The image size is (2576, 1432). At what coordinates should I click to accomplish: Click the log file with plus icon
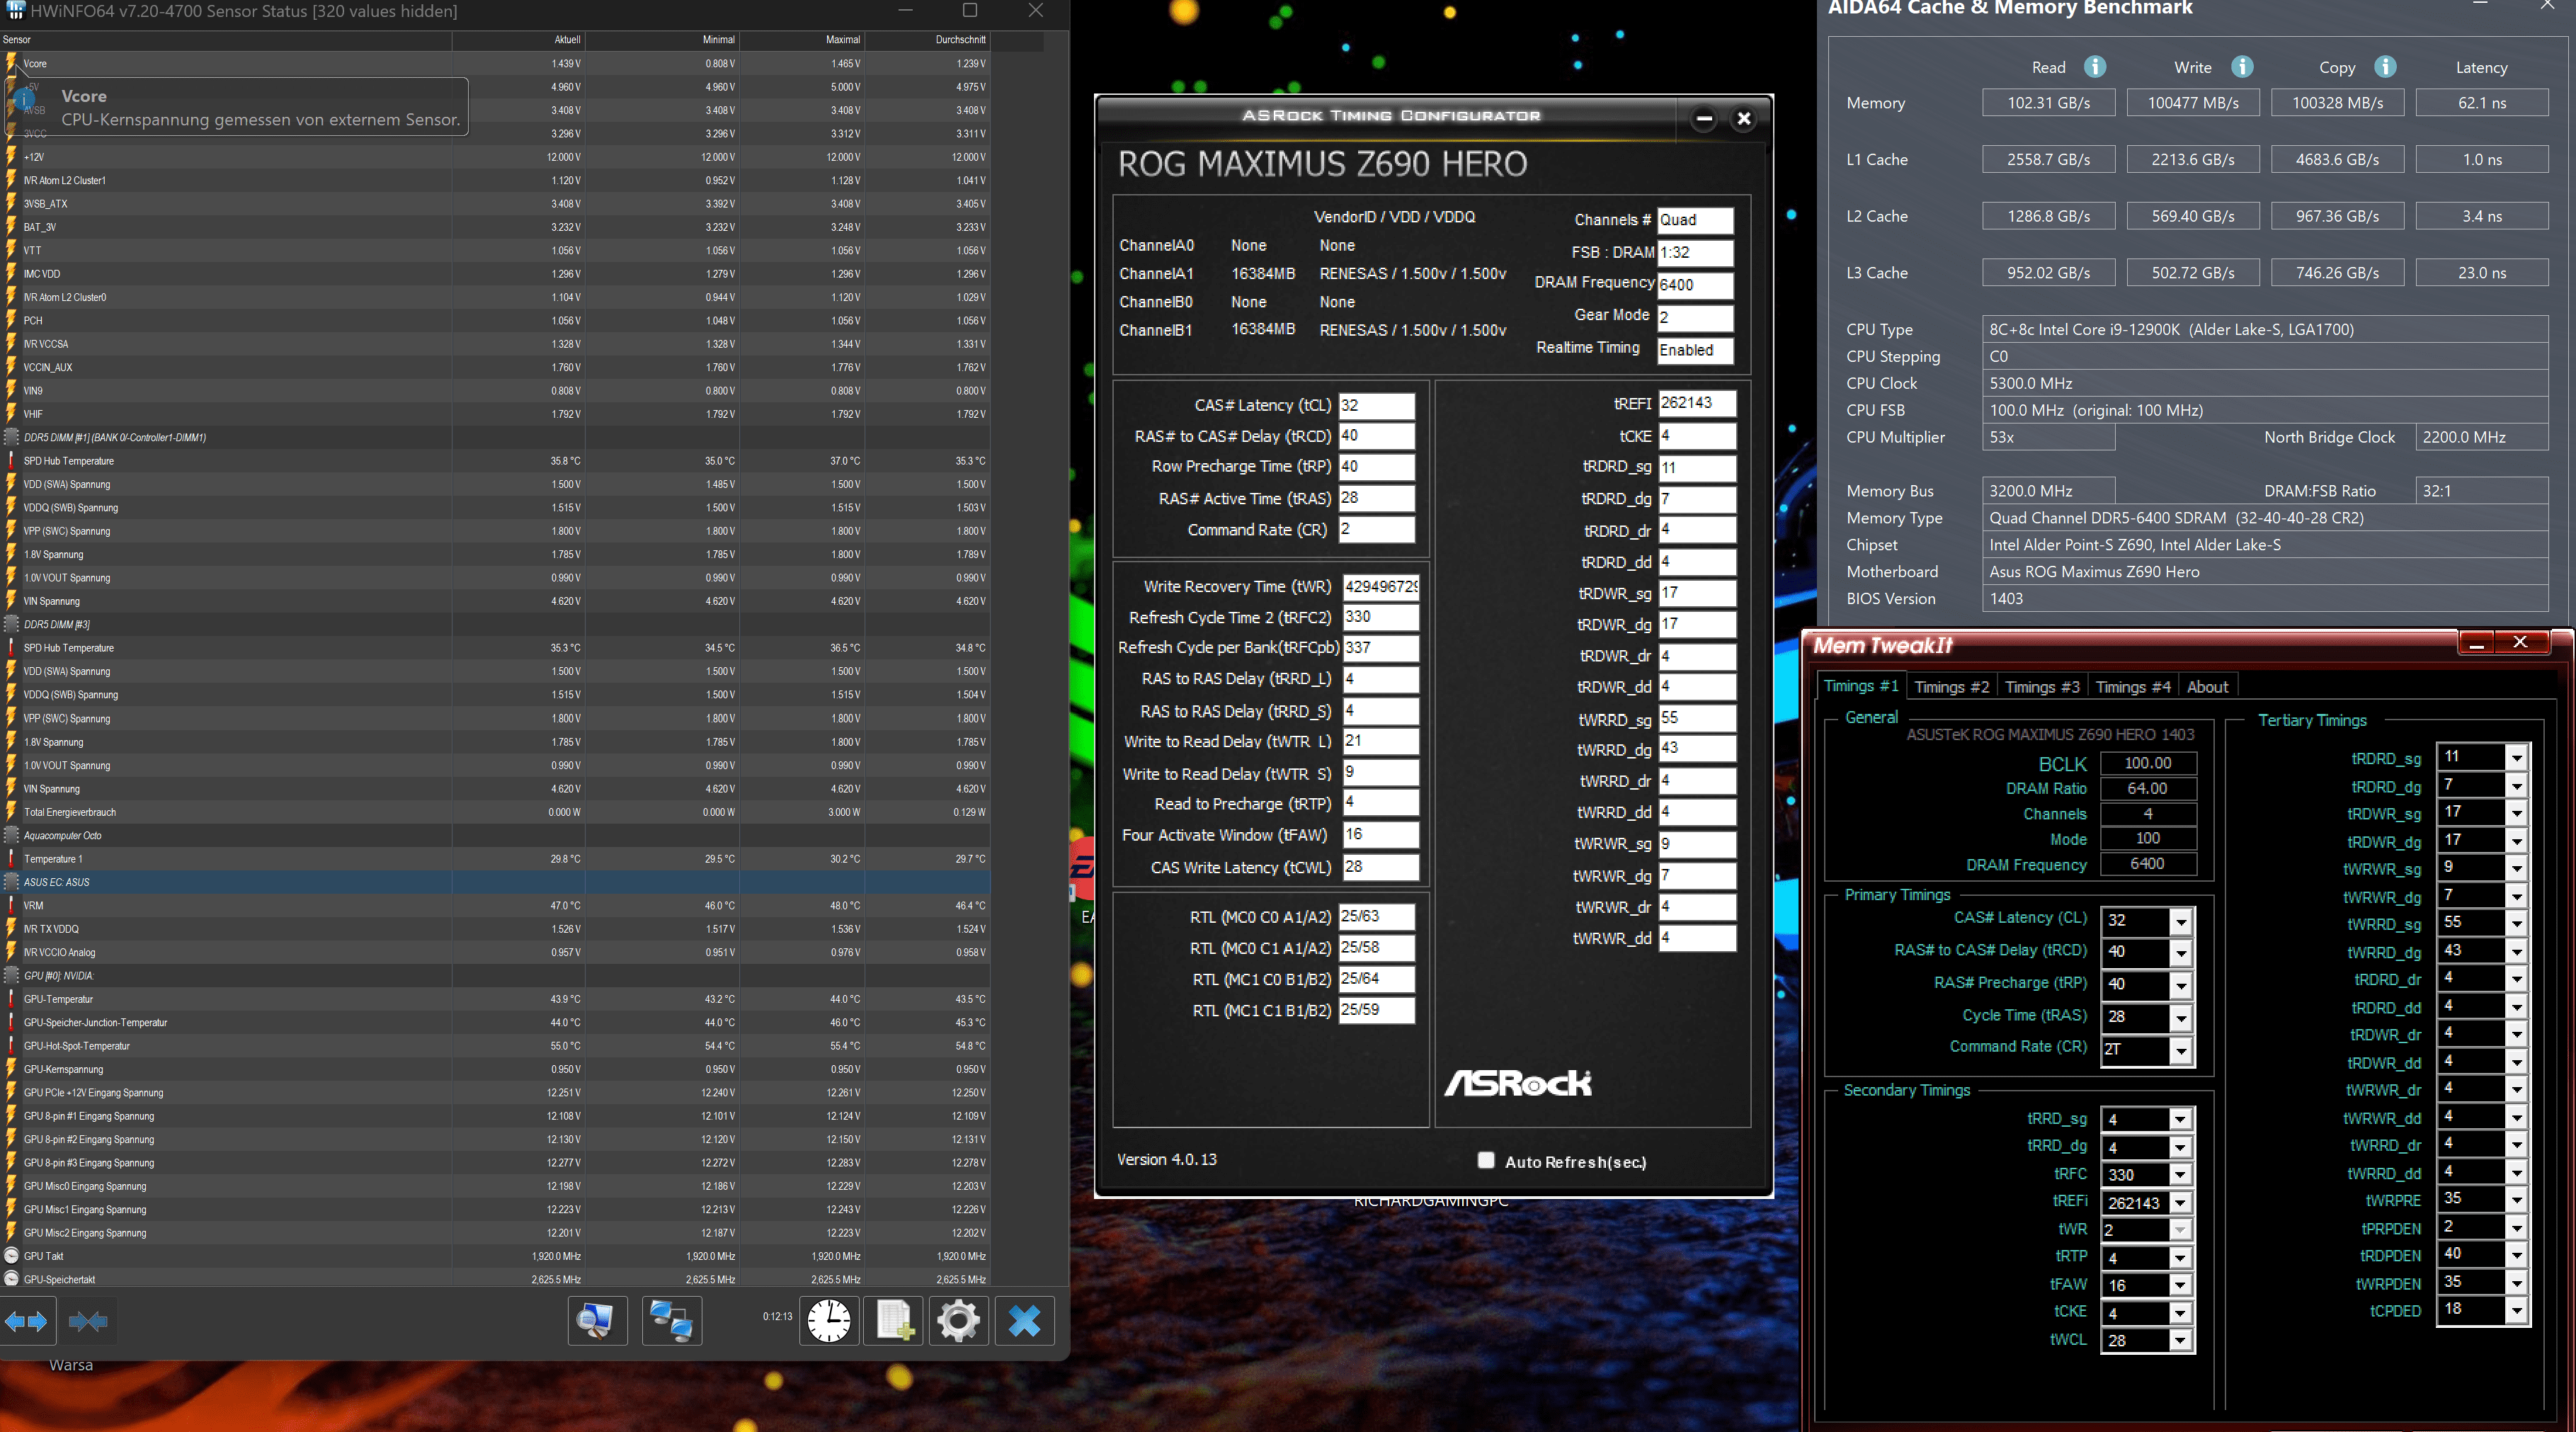pyautogui.click(x=894, y=1321)
